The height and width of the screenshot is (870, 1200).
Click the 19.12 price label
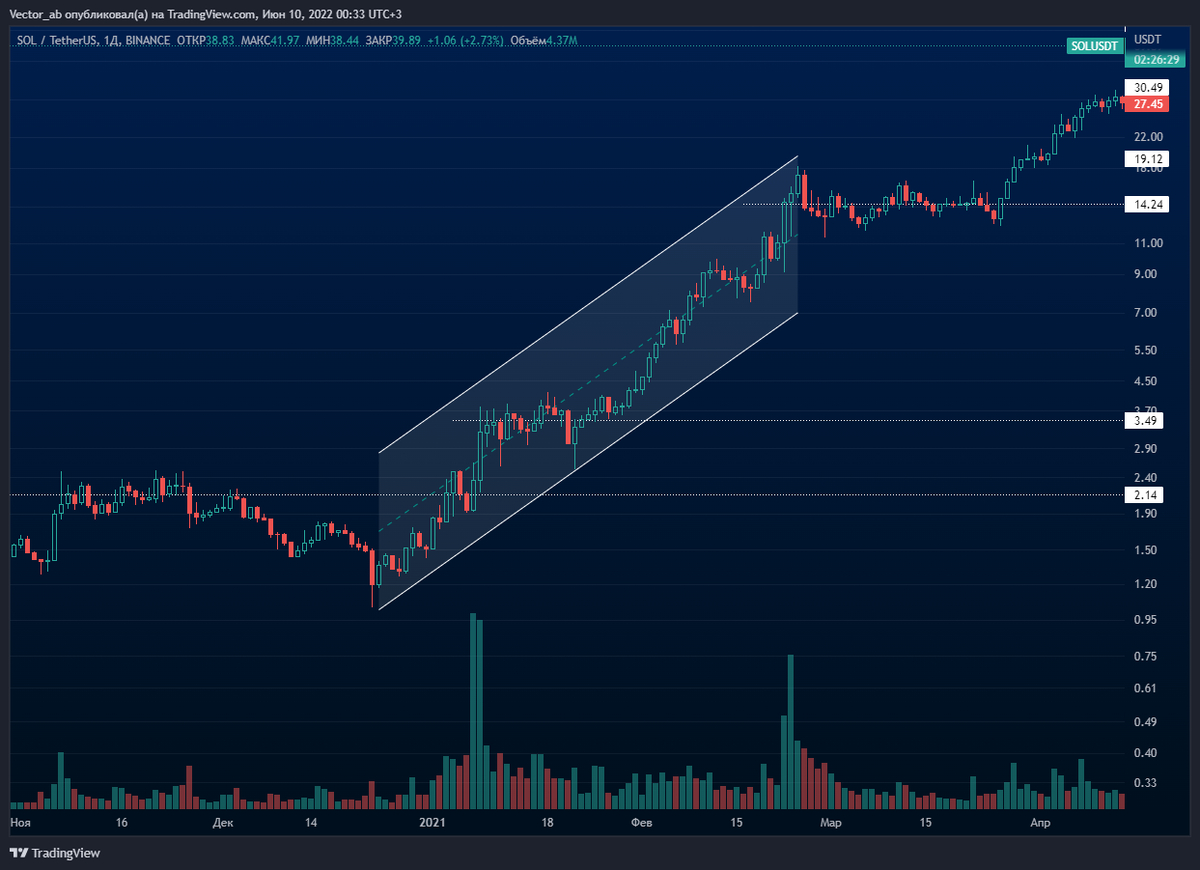(1145, 159)
